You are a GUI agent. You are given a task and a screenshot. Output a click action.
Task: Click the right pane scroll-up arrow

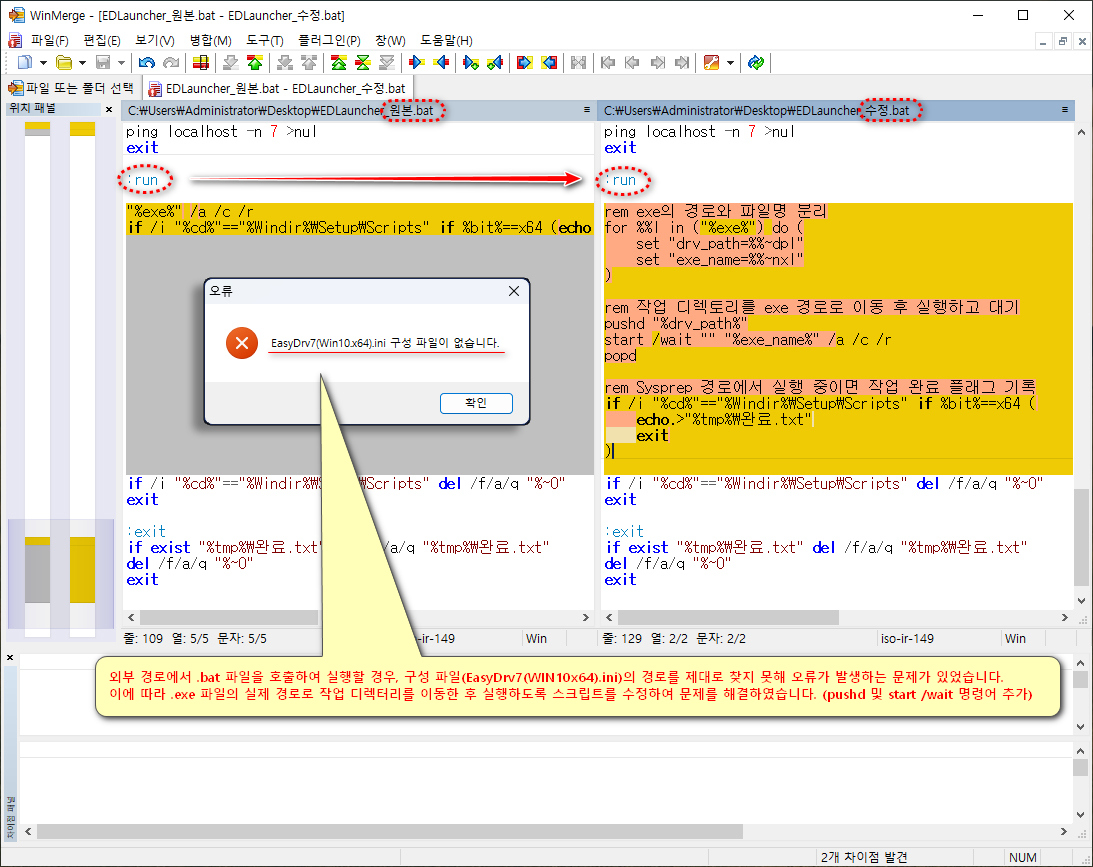1080,132
